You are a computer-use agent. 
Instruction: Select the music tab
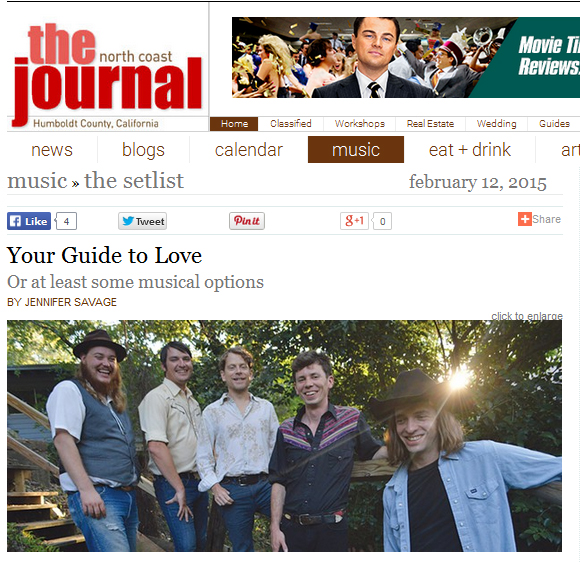356,150
